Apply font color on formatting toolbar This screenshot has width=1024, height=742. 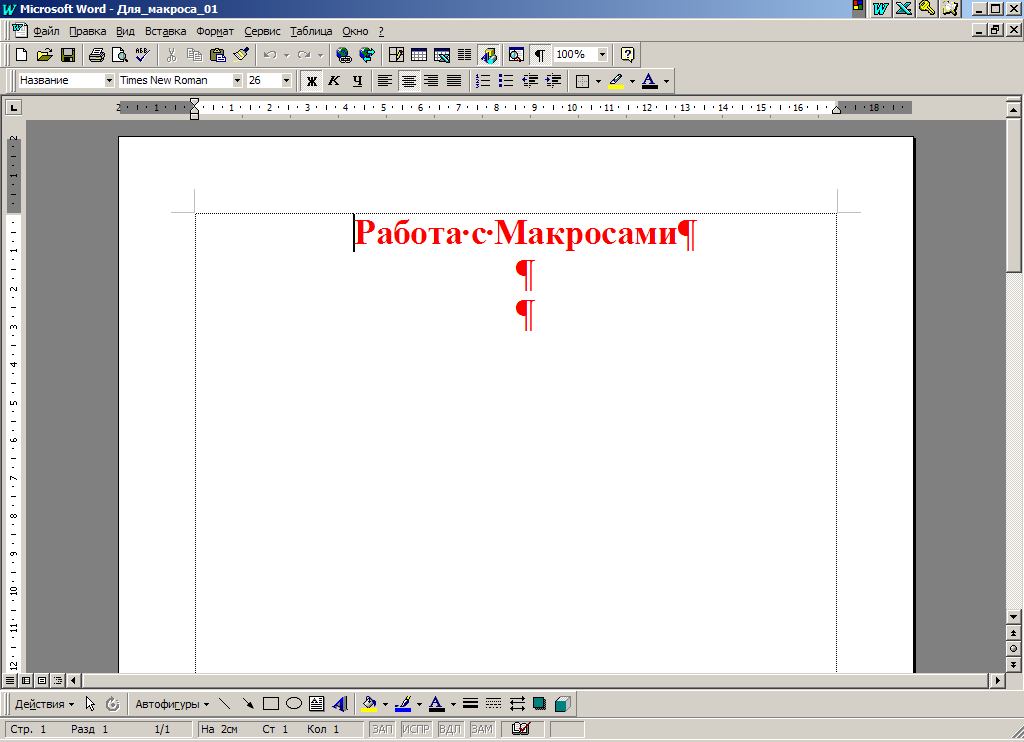coord(649,81)
